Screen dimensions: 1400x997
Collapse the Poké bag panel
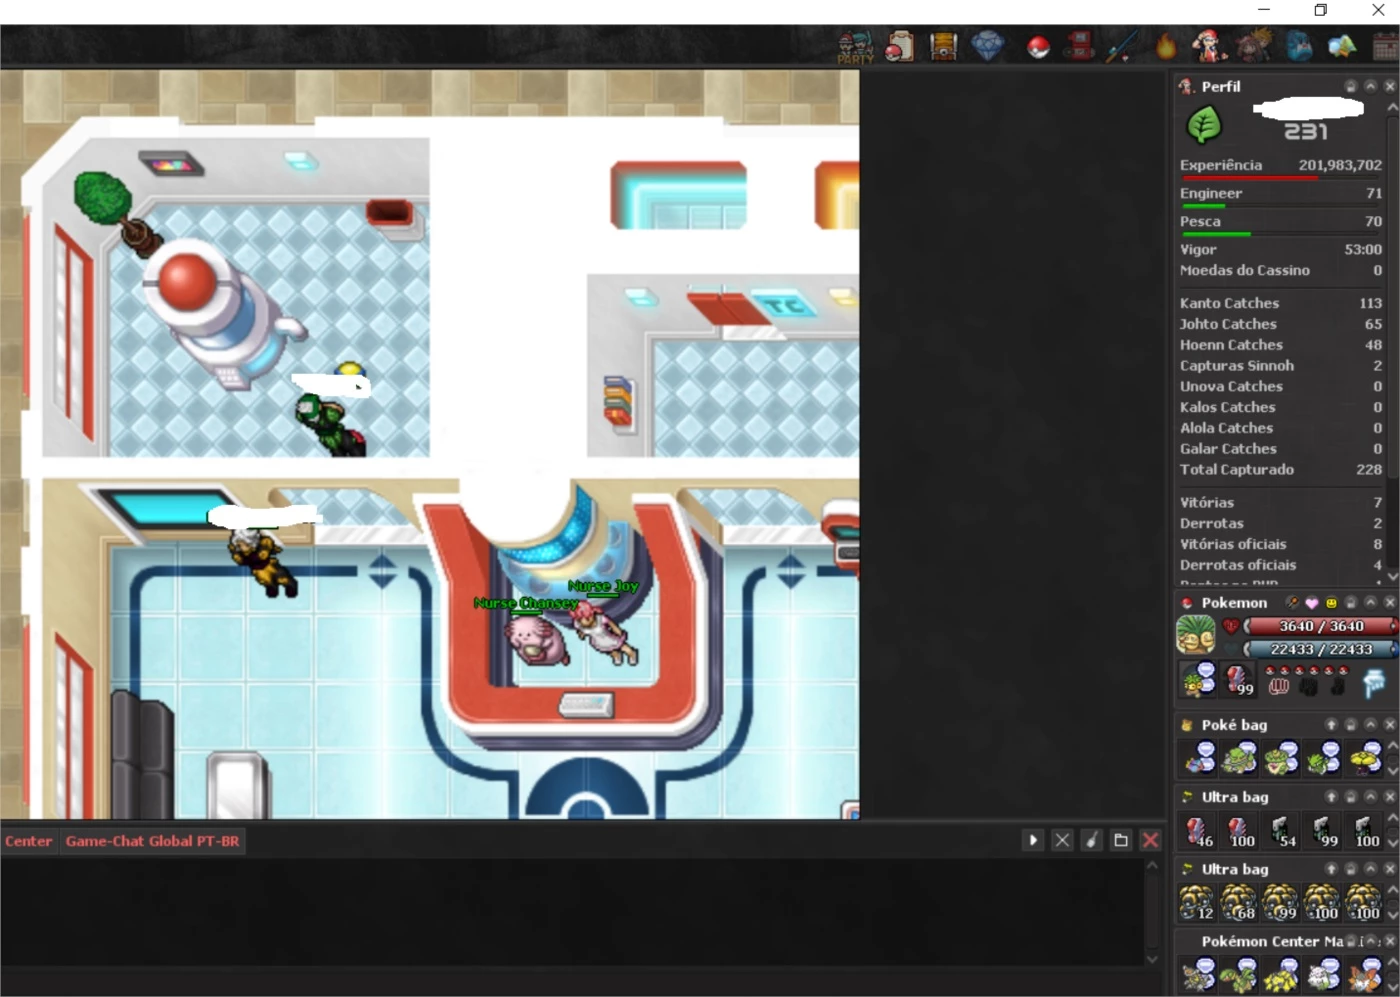pos(1370,725)
